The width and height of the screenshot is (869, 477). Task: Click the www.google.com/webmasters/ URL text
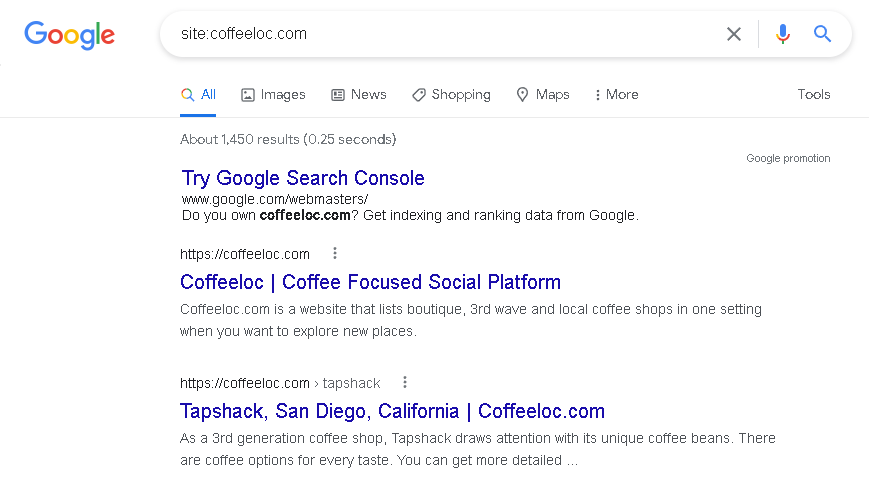[x=275, y=199]
